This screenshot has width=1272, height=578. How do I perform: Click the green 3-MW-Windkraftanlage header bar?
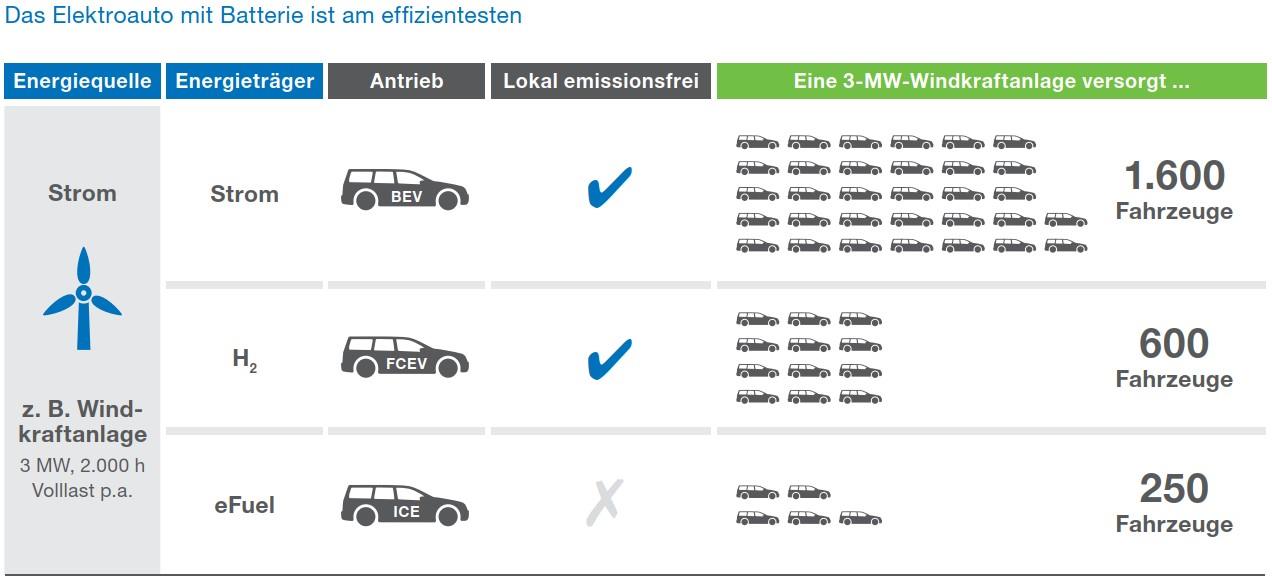tap(992, 81)
